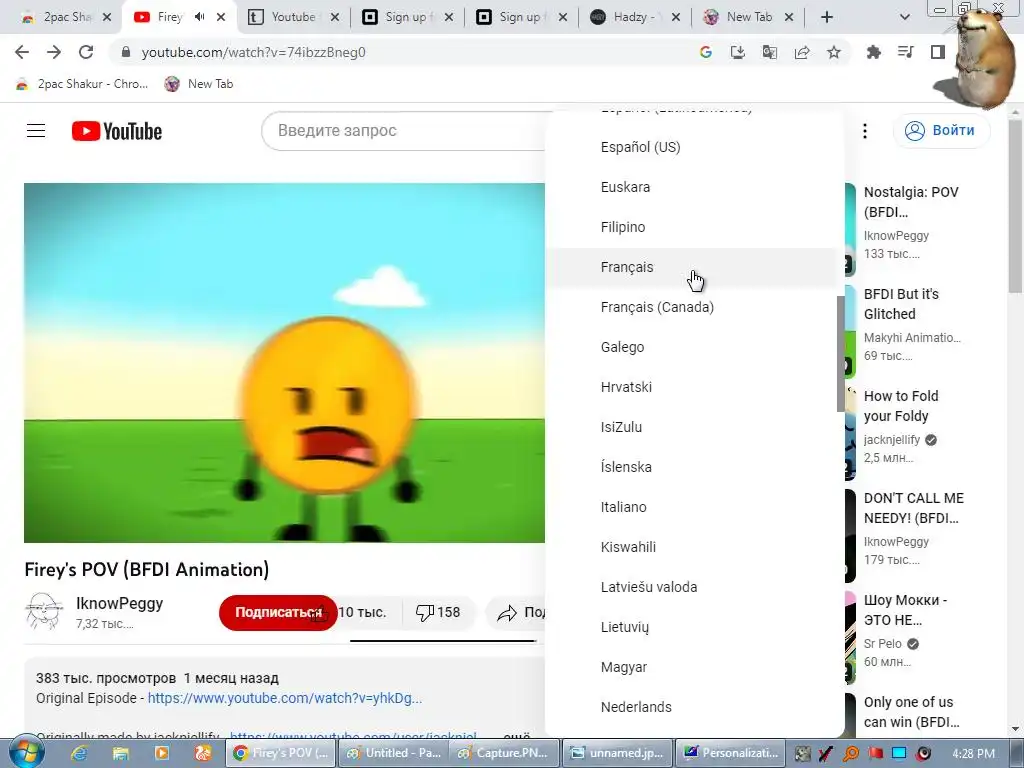The height and width of the screenshot is (768, 1024).
Task: Open the media control icon in Chrome toolbar
Action: (x=906, y=52)
